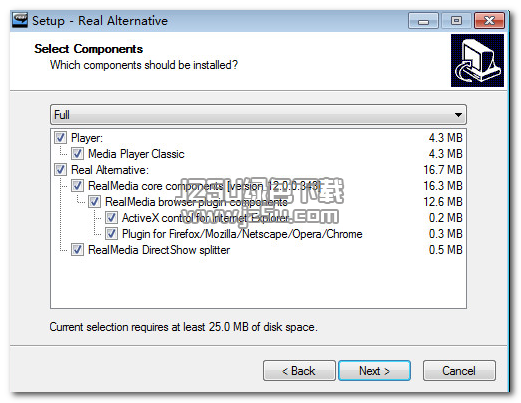
Task: Select the 'Media Player Classic' label
Action: pos(136,154)
